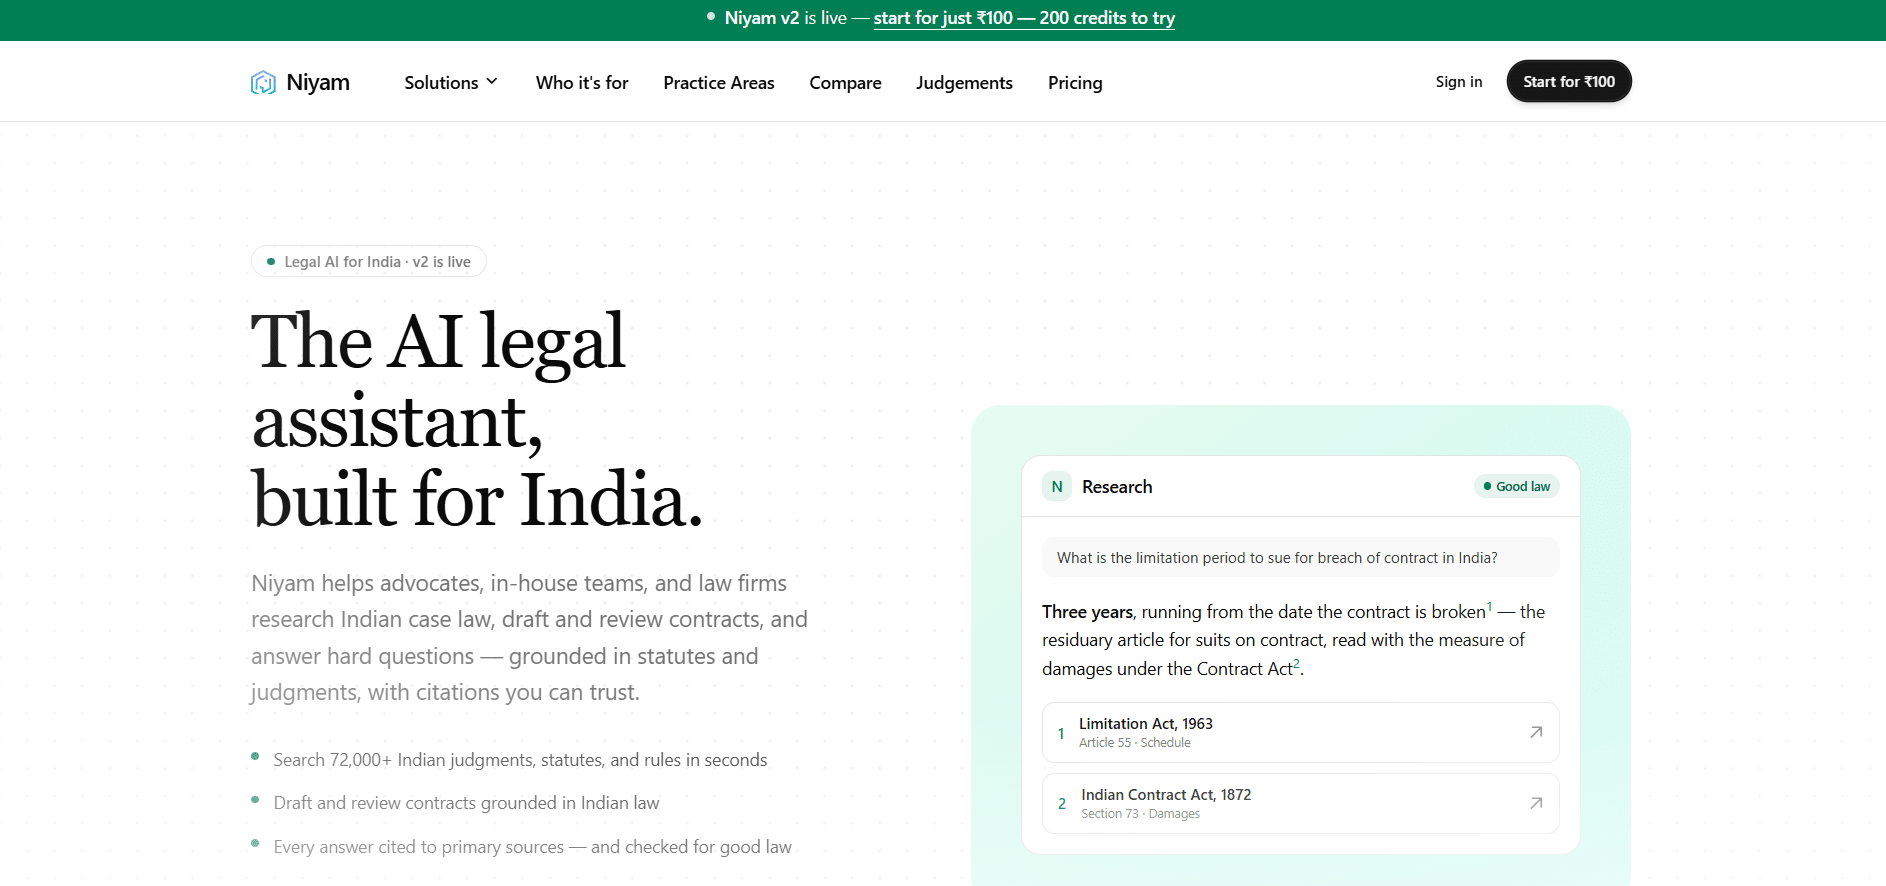Open the Indian Contract Act, 1872 citation card
The height and width of the screenshot is (886, 1886).
click(x=1300, y=803)
